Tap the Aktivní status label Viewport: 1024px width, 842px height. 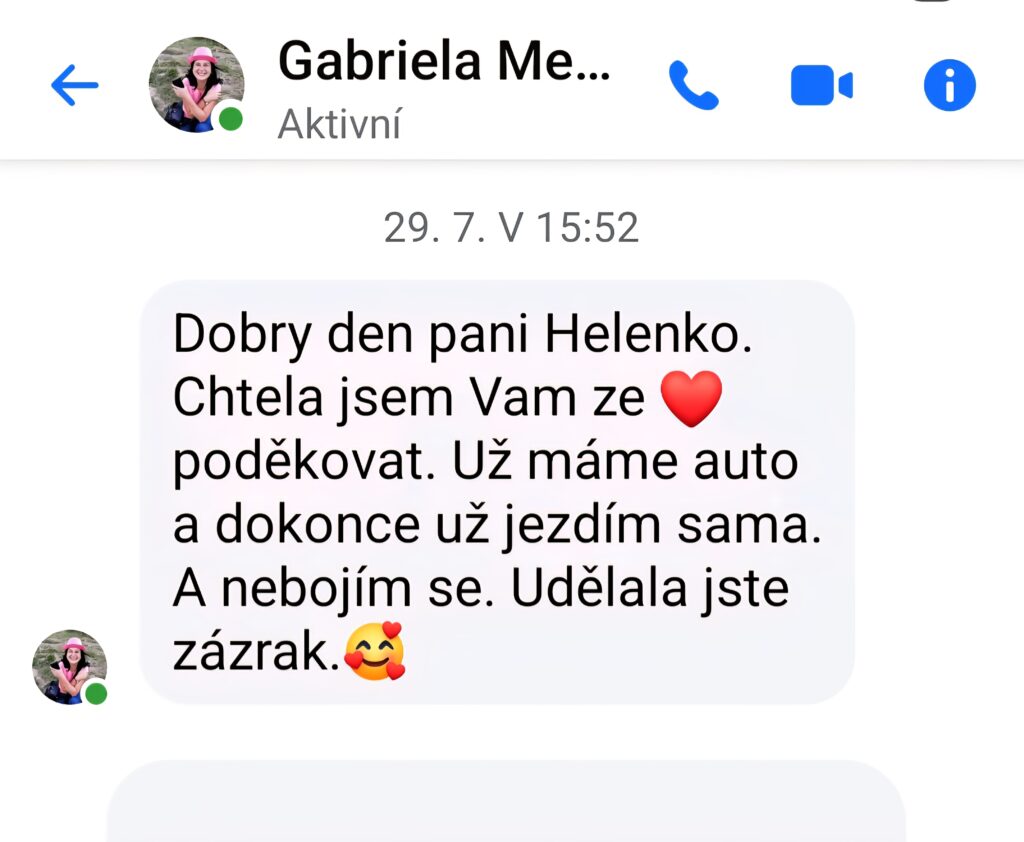pos(340,124)
